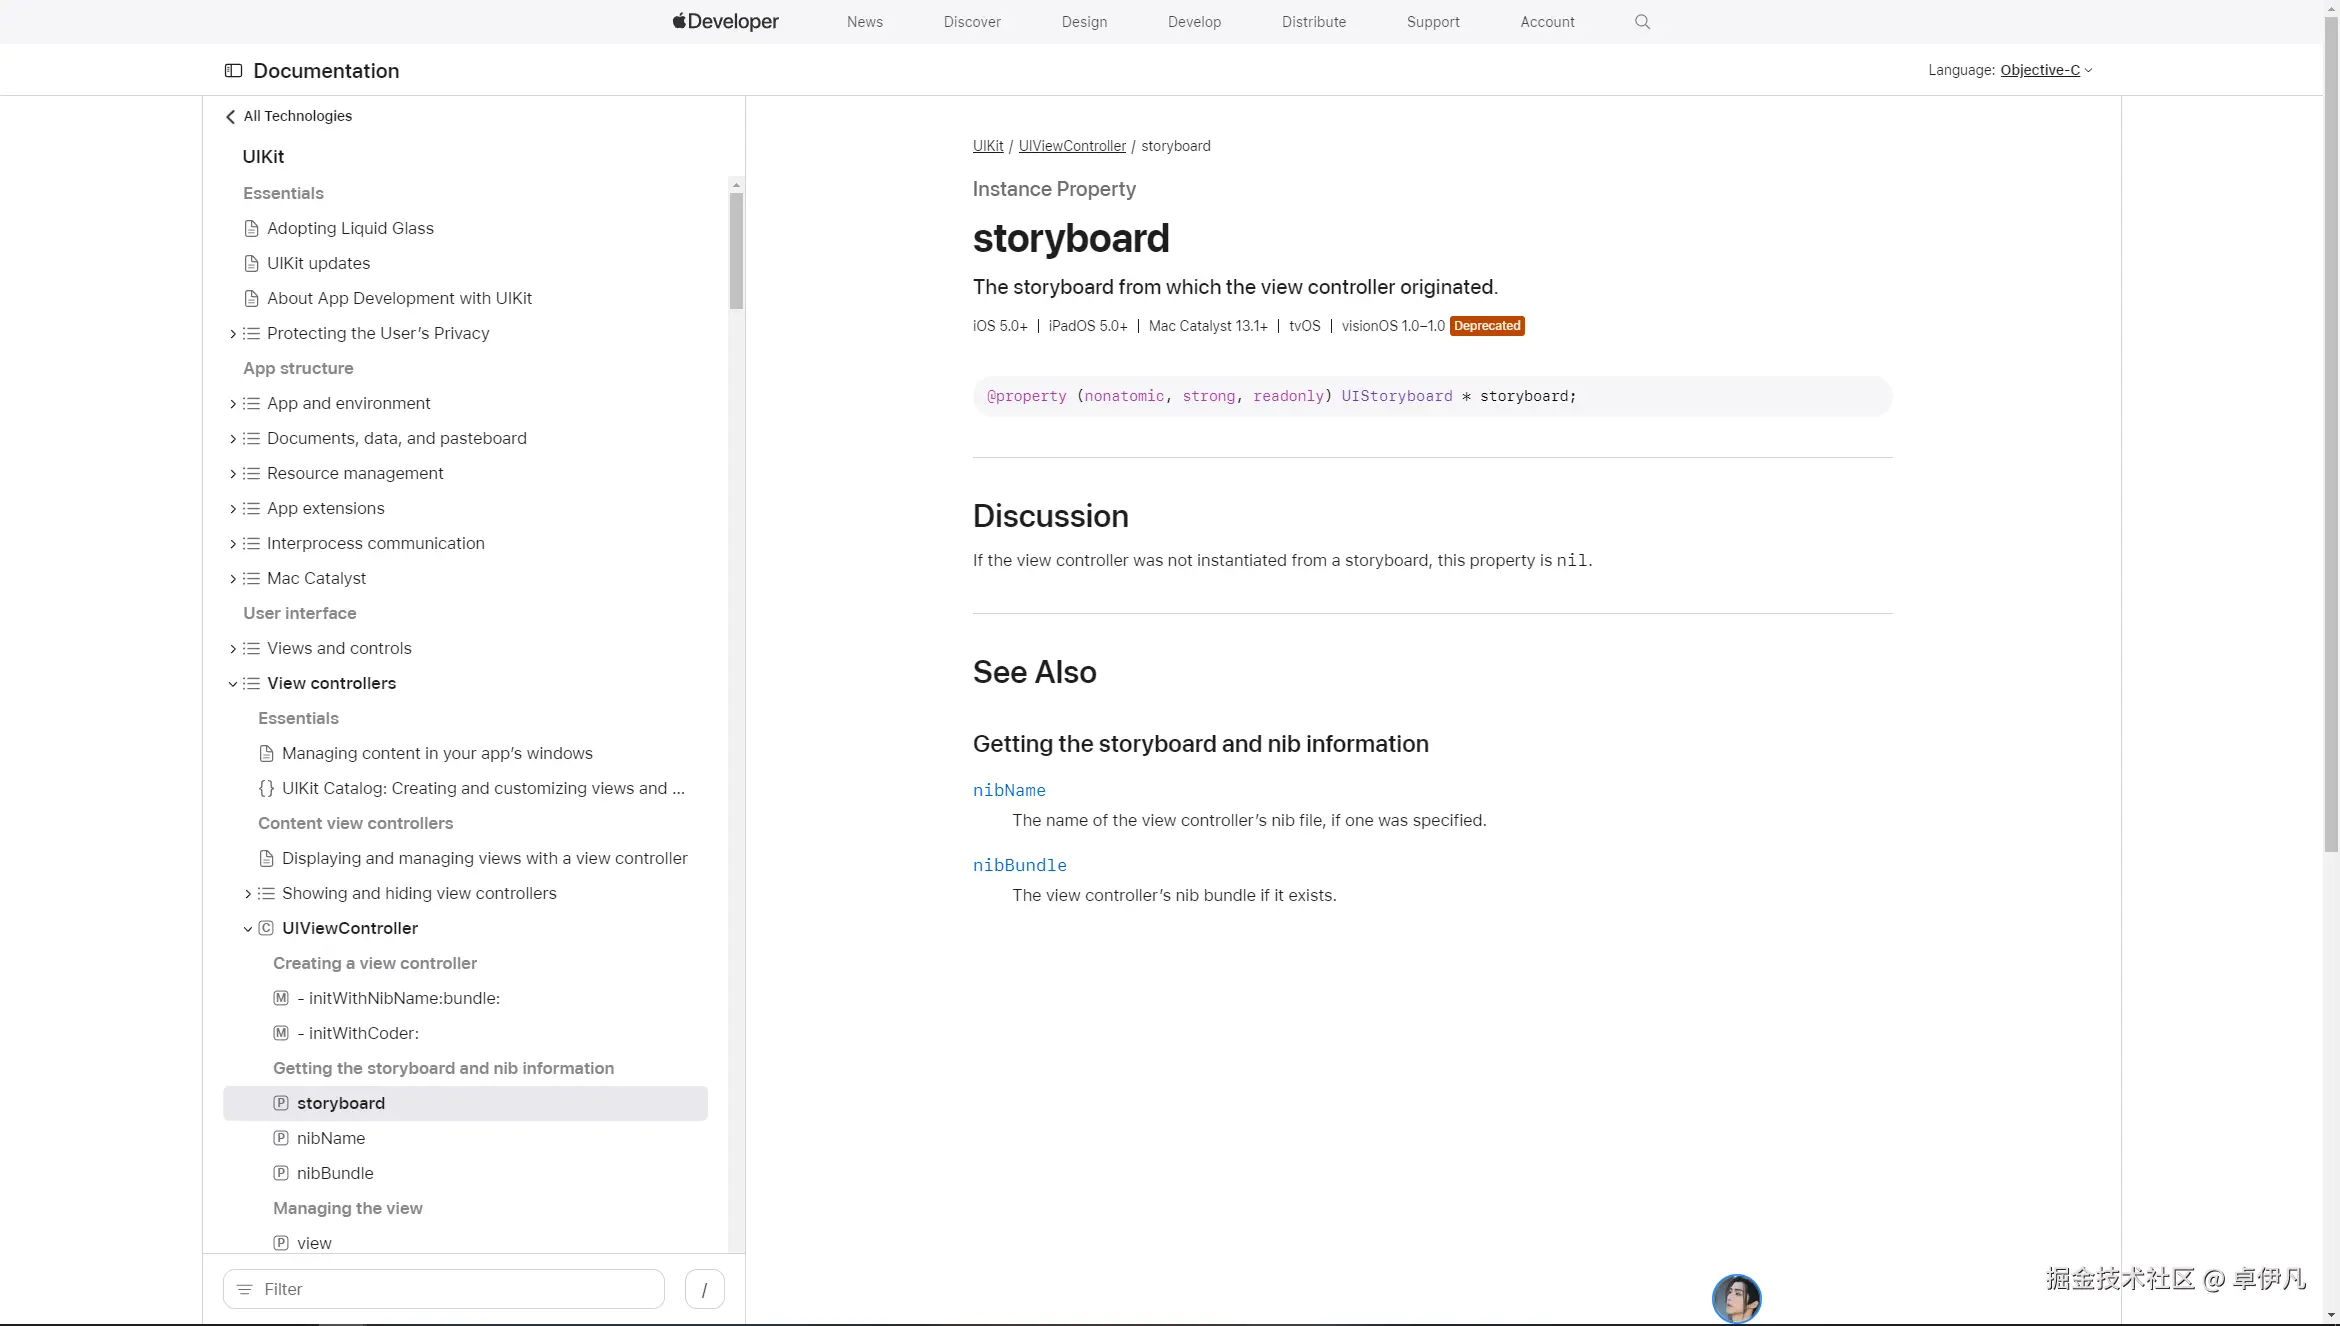
Task: Open the Language Objective-C dropdown
Action: point(2046,70)
